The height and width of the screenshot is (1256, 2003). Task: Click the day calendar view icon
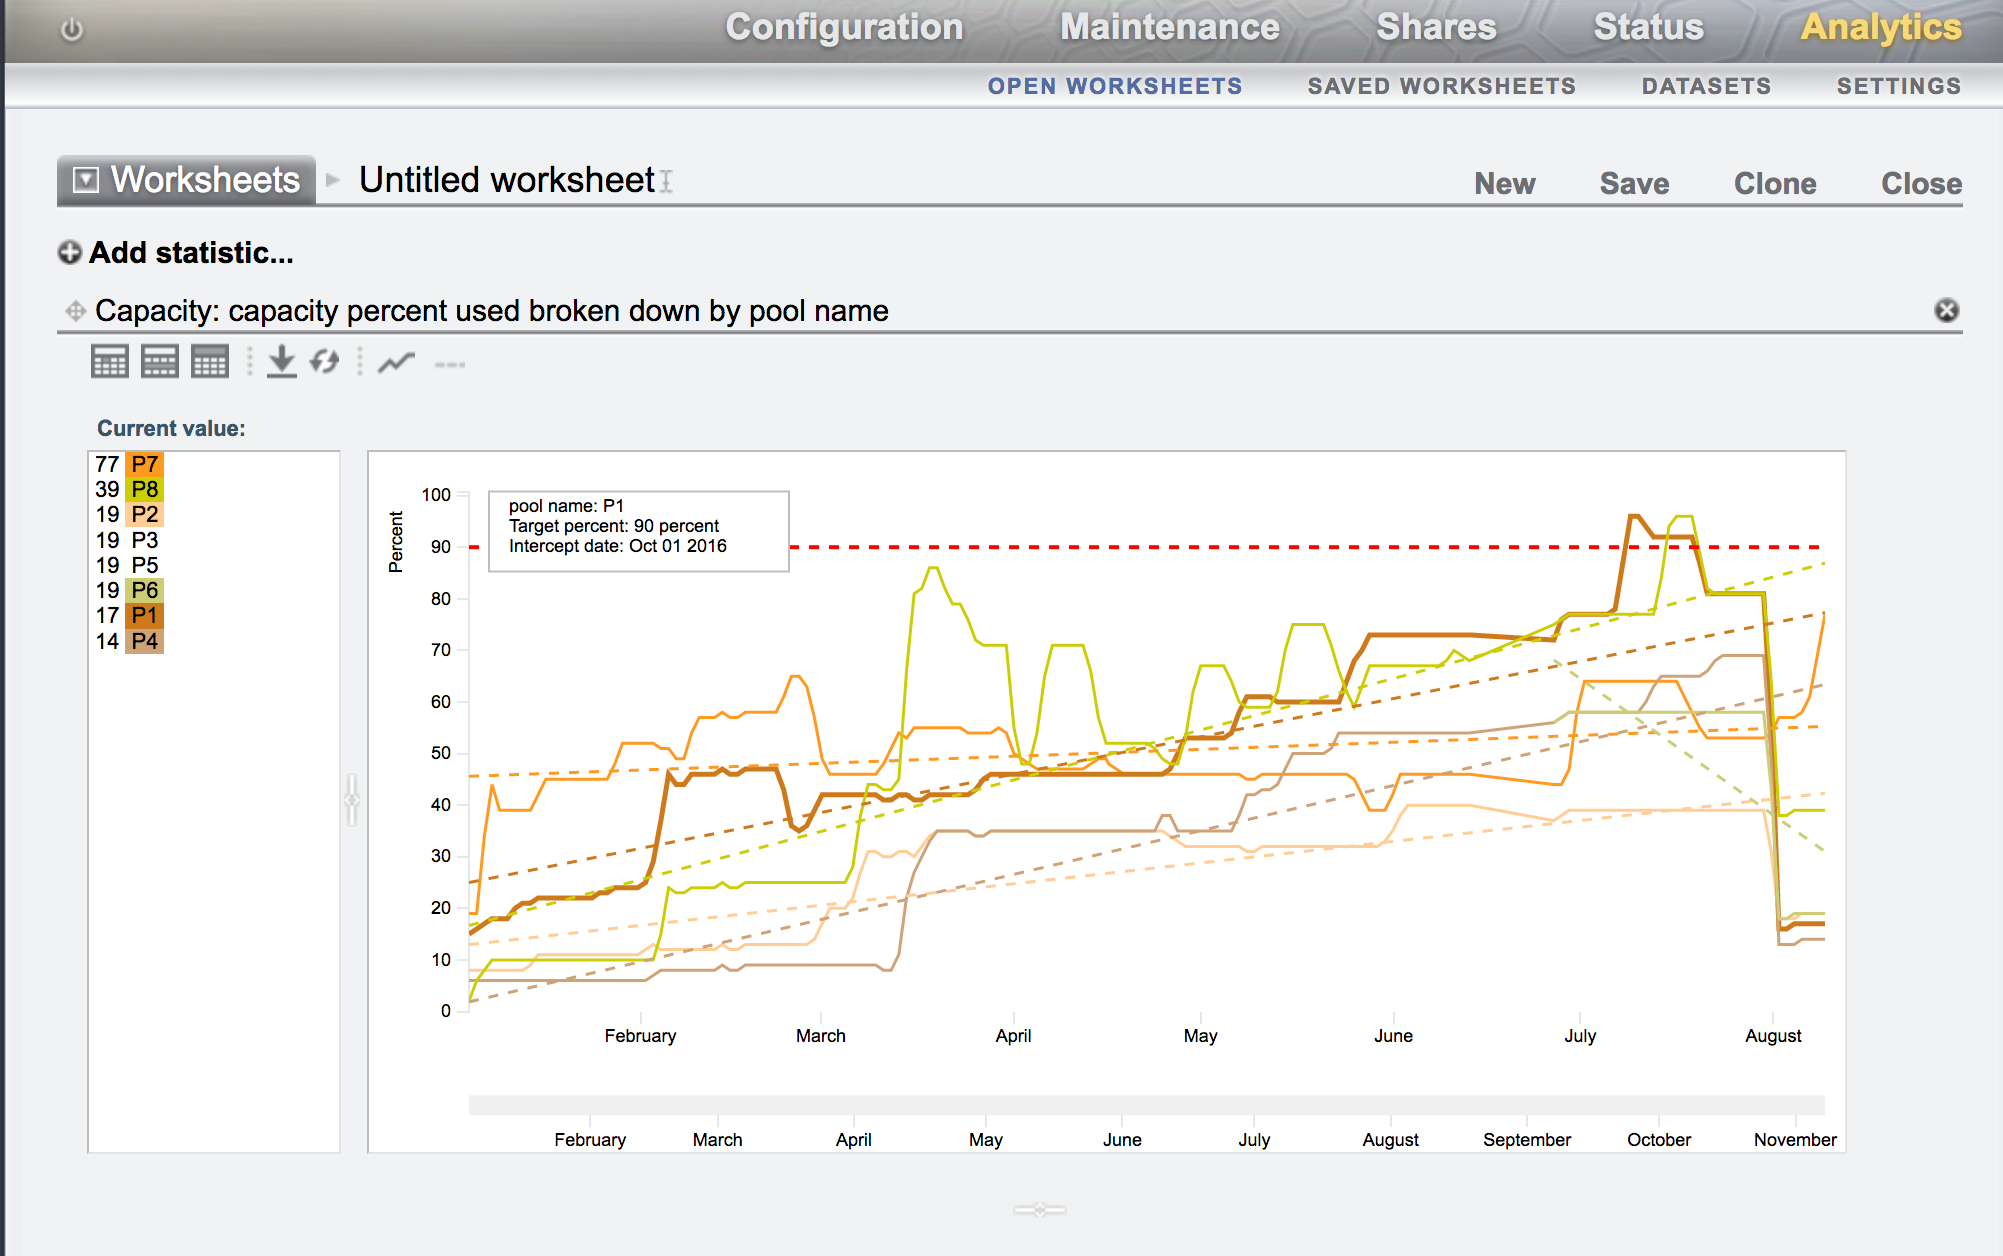110,362
